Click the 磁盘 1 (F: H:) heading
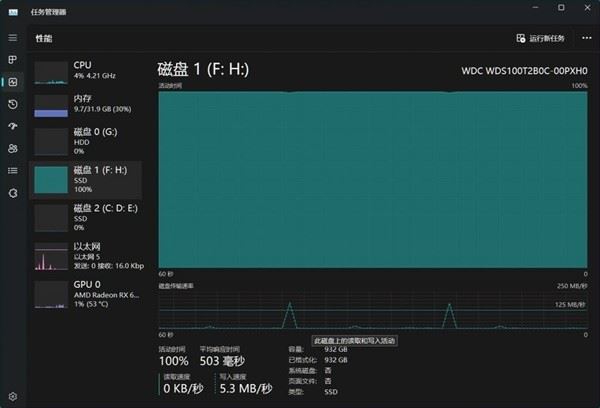This screenshot has height=408, width=600. (203, 69)
